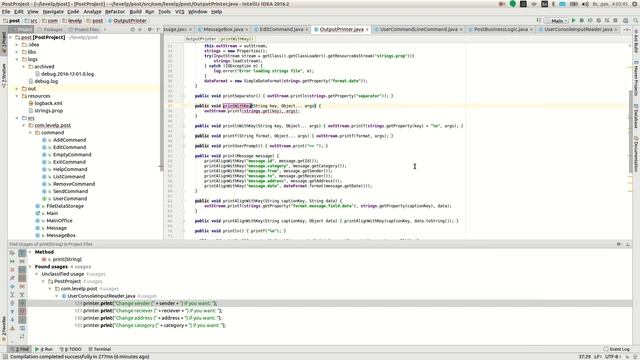Open the Navigate menu
The width and height of the screenshot is (640, 360).
click(x=53, y=12)
